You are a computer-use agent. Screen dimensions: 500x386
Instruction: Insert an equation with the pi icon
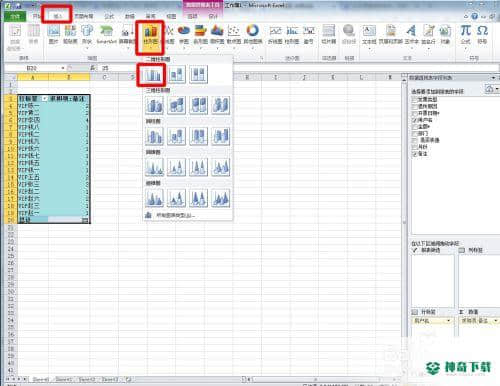(465, 35)
